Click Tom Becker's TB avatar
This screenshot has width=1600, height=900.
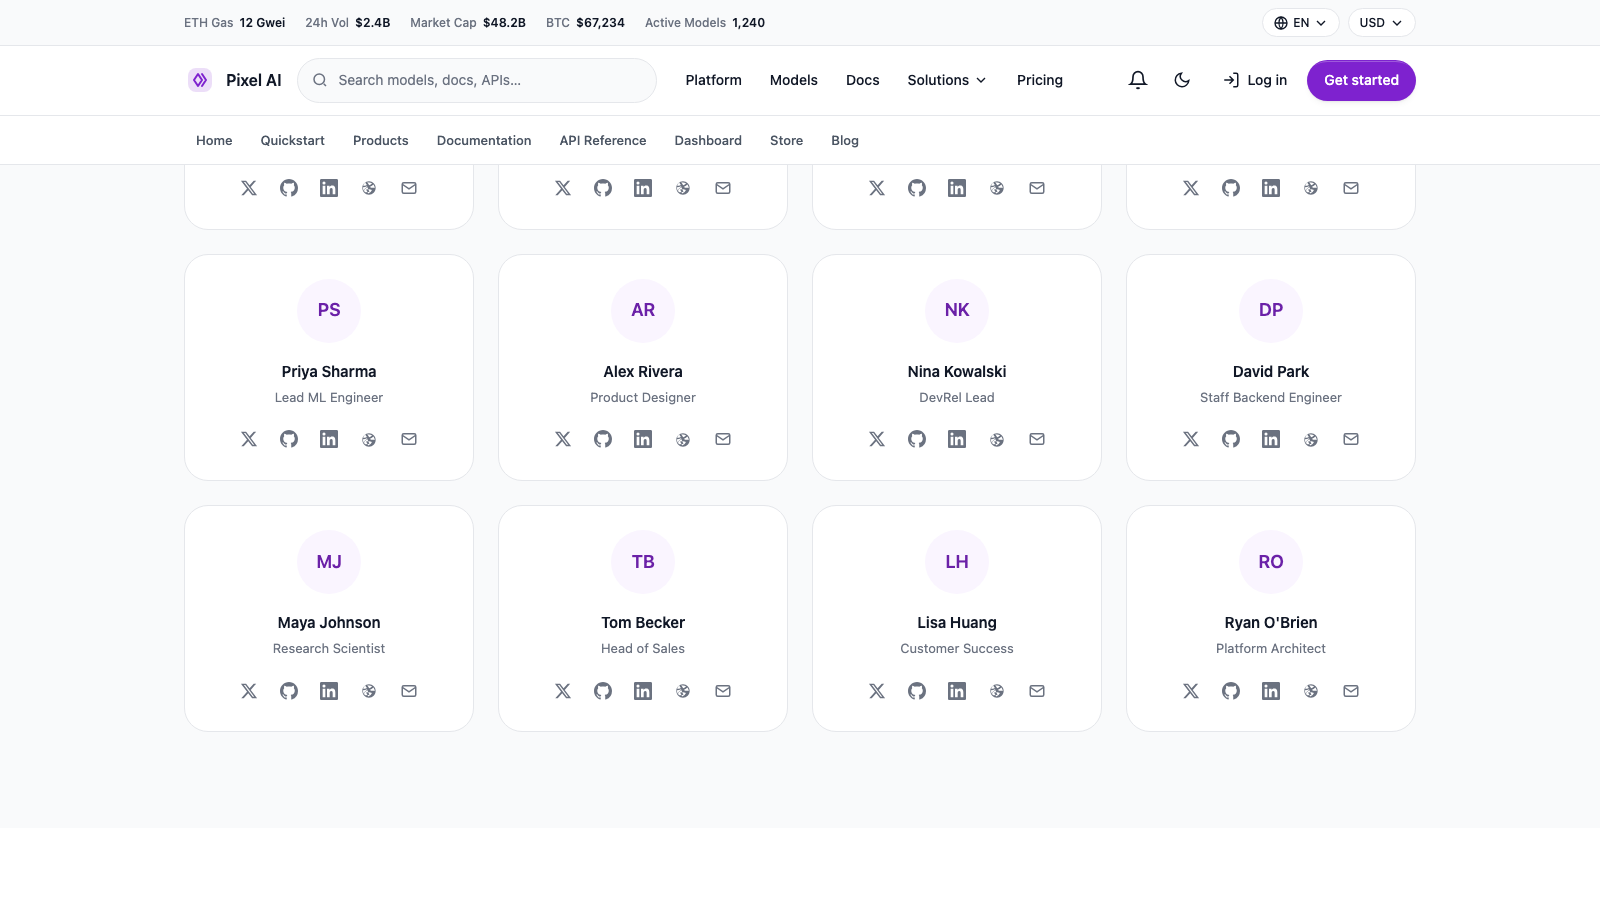click(643, 562)
